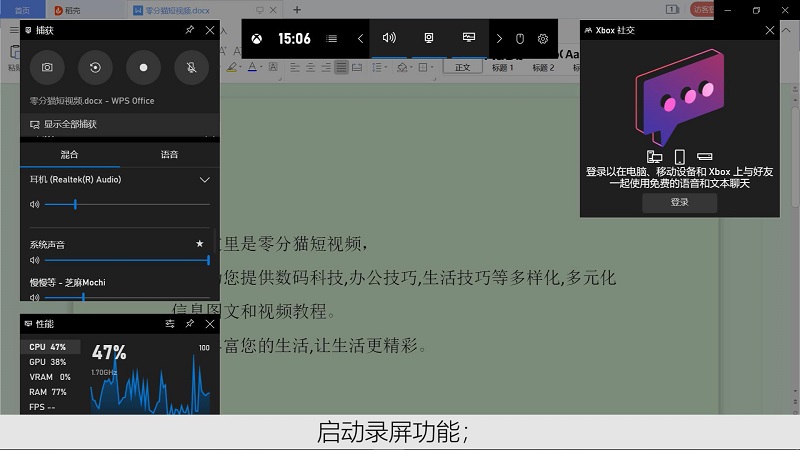Viewport: 800px width, 450px height.
Task: Add a new WPS tab with plus
Action: coord(297,10)
